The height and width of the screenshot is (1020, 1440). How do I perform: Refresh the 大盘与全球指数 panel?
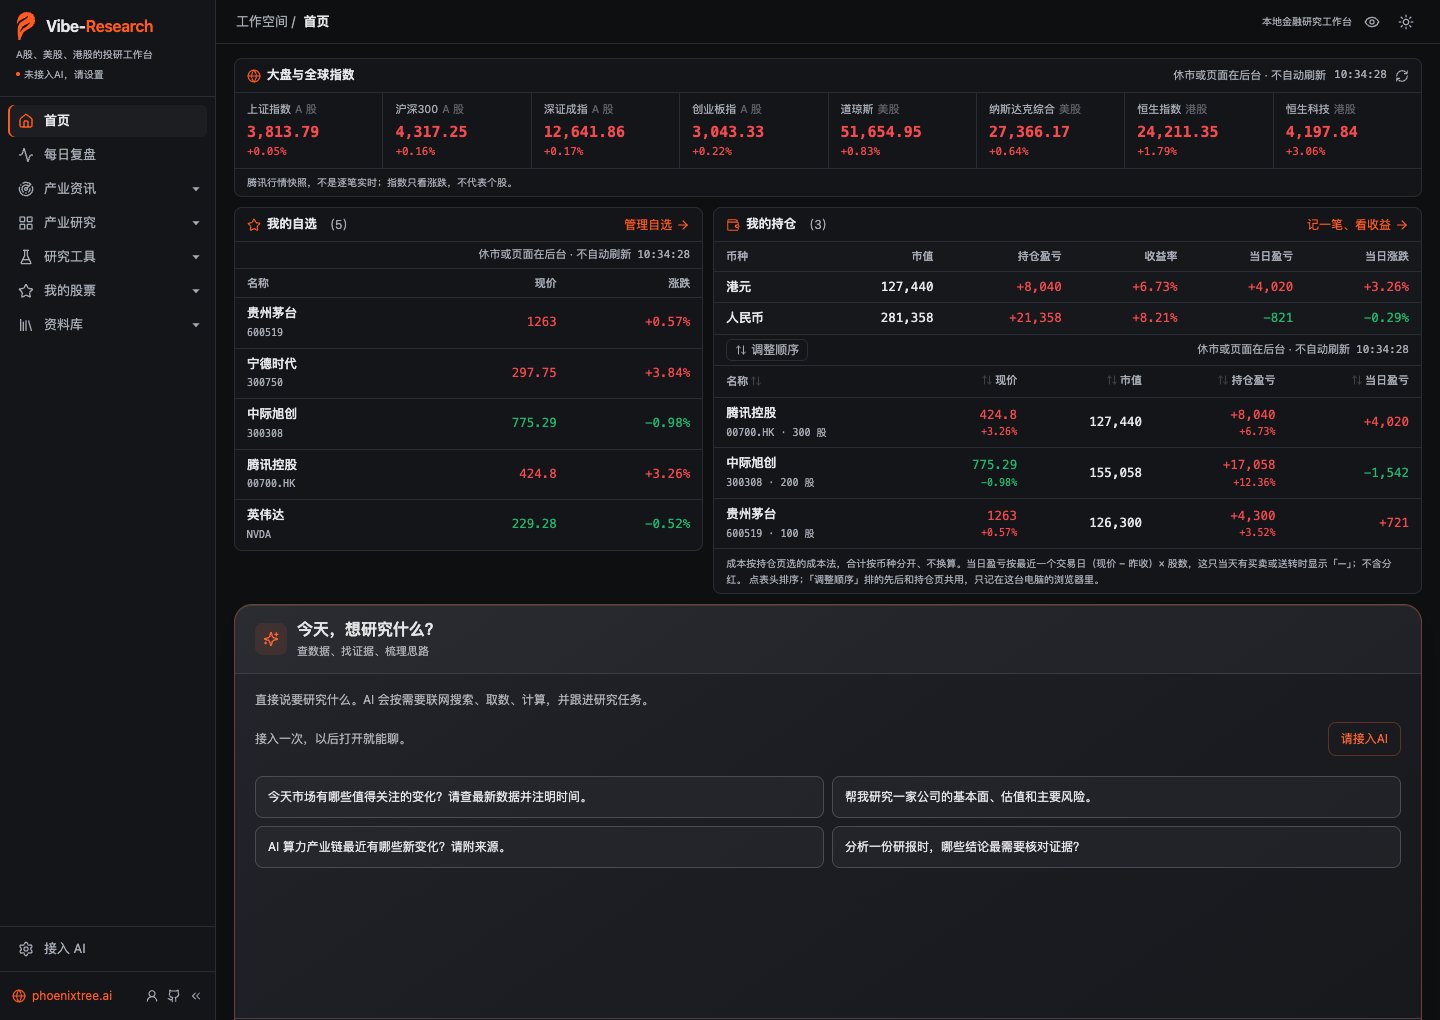click(x=1402, y=76)
